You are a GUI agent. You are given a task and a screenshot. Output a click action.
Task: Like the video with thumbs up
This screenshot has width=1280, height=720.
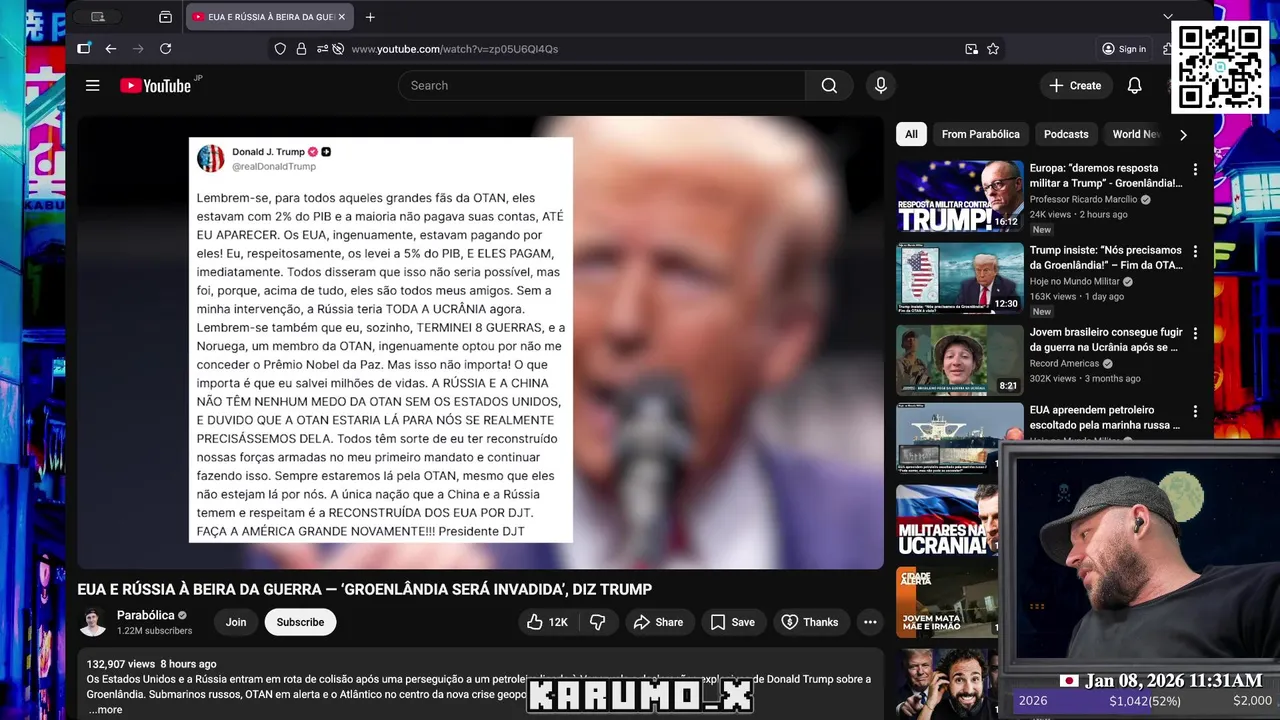(547, 622)
